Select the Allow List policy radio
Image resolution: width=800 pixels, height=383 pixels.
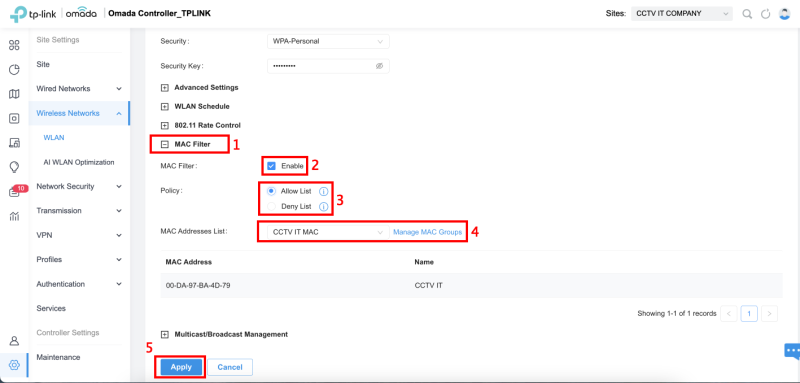pyautogui.click(x=271, y=191)
